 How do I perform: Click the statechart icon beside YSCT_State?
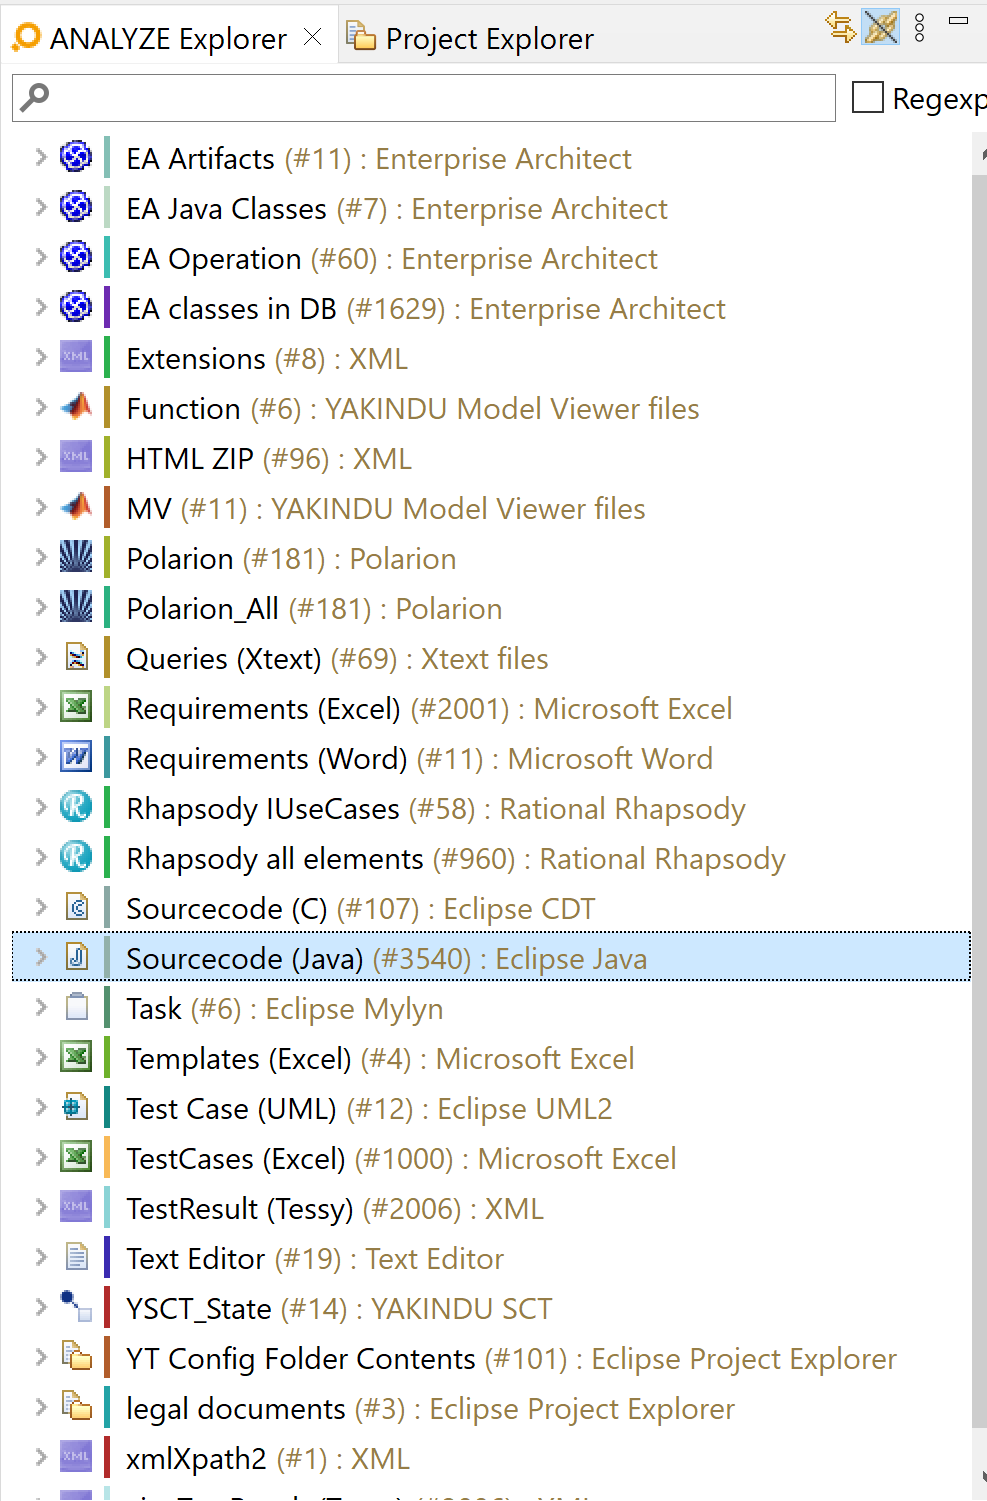pos(76,1307)
